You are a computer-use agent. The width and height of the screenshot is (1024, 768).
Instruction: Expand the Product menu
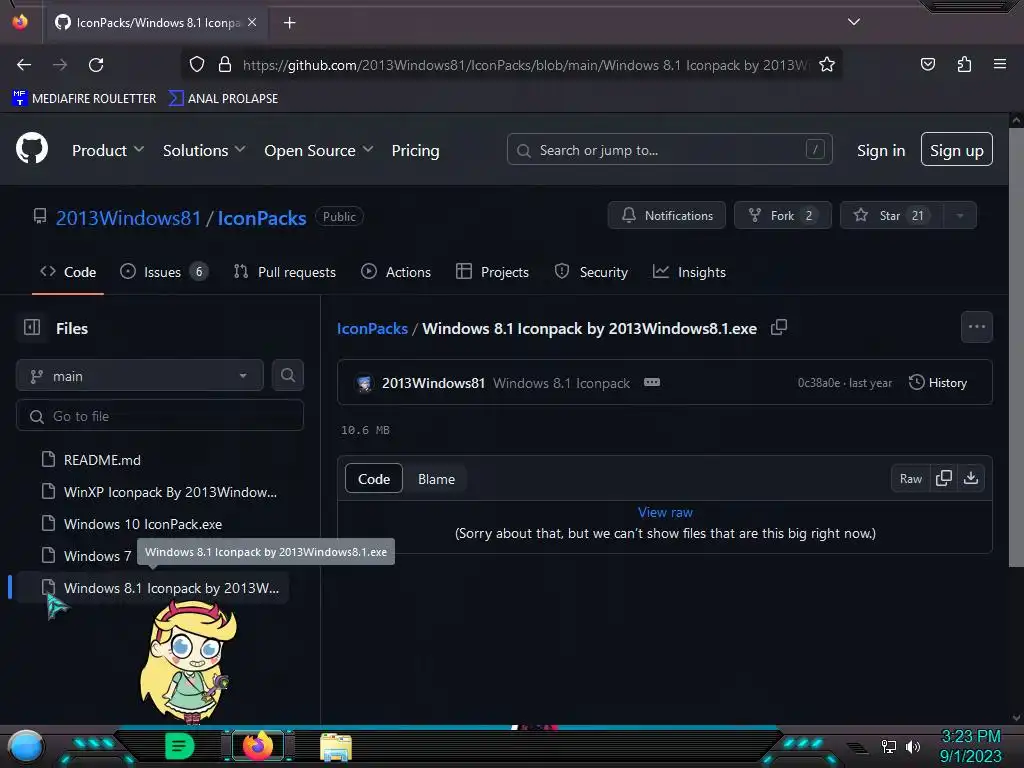[x=108, y=150]
